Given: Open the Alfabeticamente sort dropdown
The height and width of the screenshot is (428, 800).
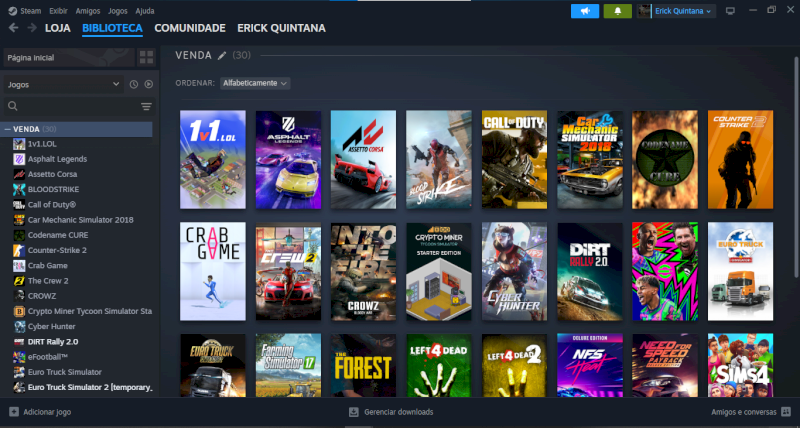Looking at the screenshot, I should (x=255, y=83).
